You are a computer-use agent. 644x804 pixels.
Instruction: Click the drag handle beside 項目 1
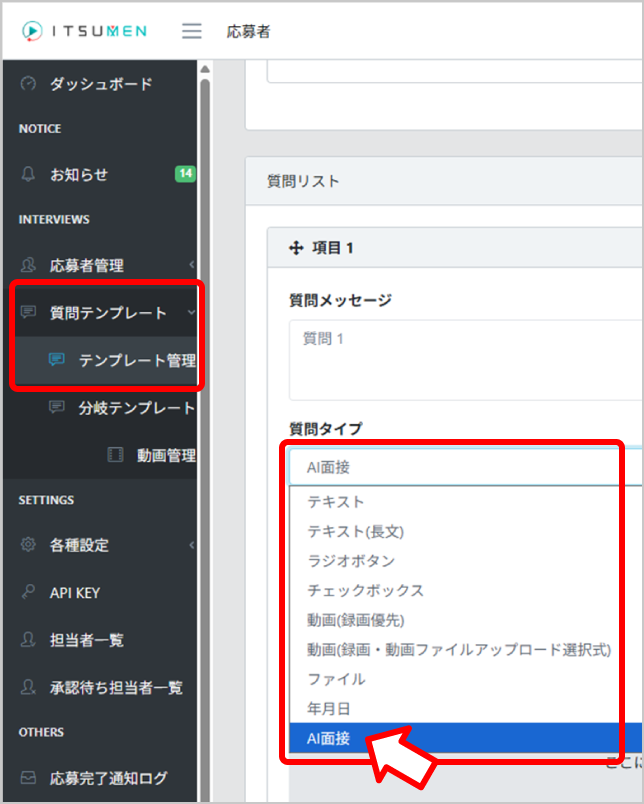pos(295,248)
